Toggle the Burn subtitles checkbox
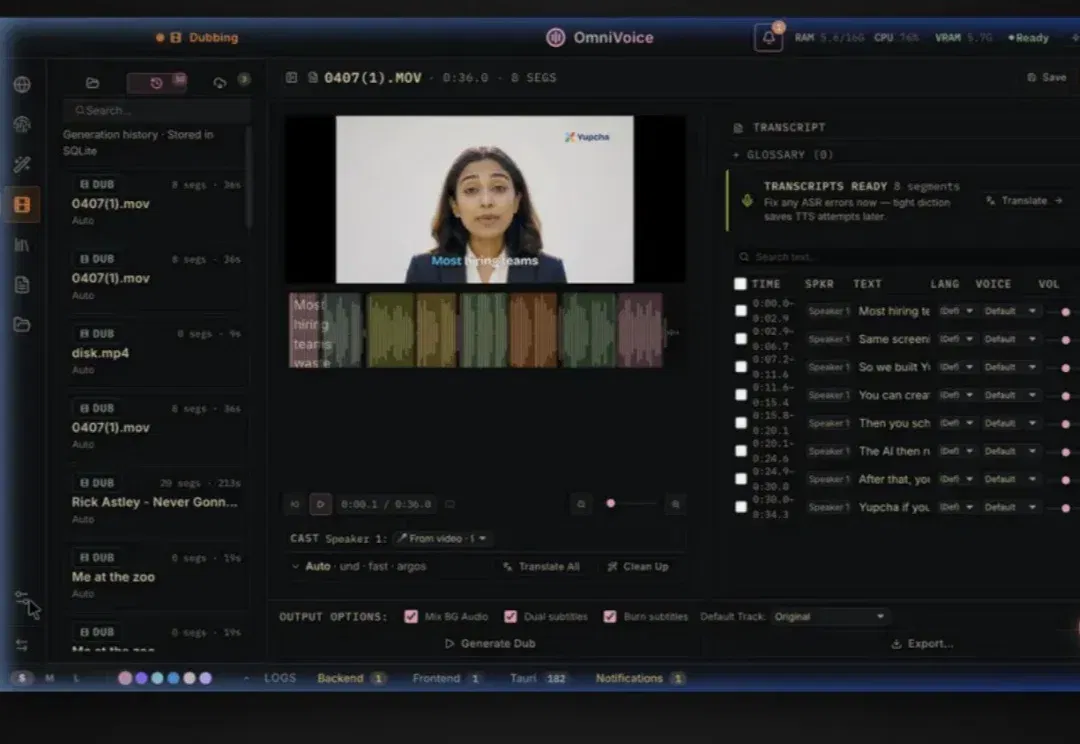 point(610,617)
